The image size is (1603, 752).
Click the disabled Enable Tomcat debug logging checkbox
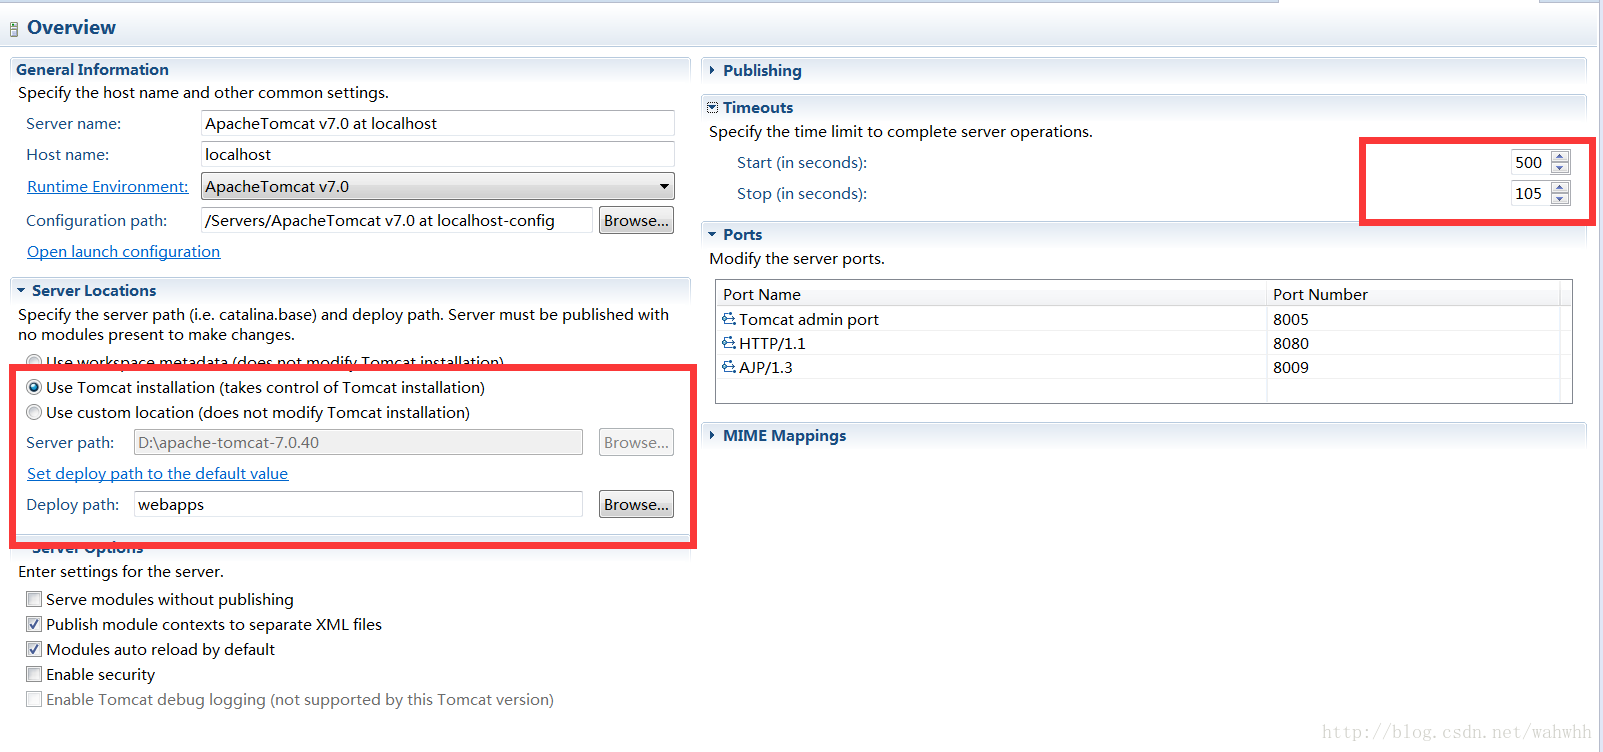click(34, 699)
